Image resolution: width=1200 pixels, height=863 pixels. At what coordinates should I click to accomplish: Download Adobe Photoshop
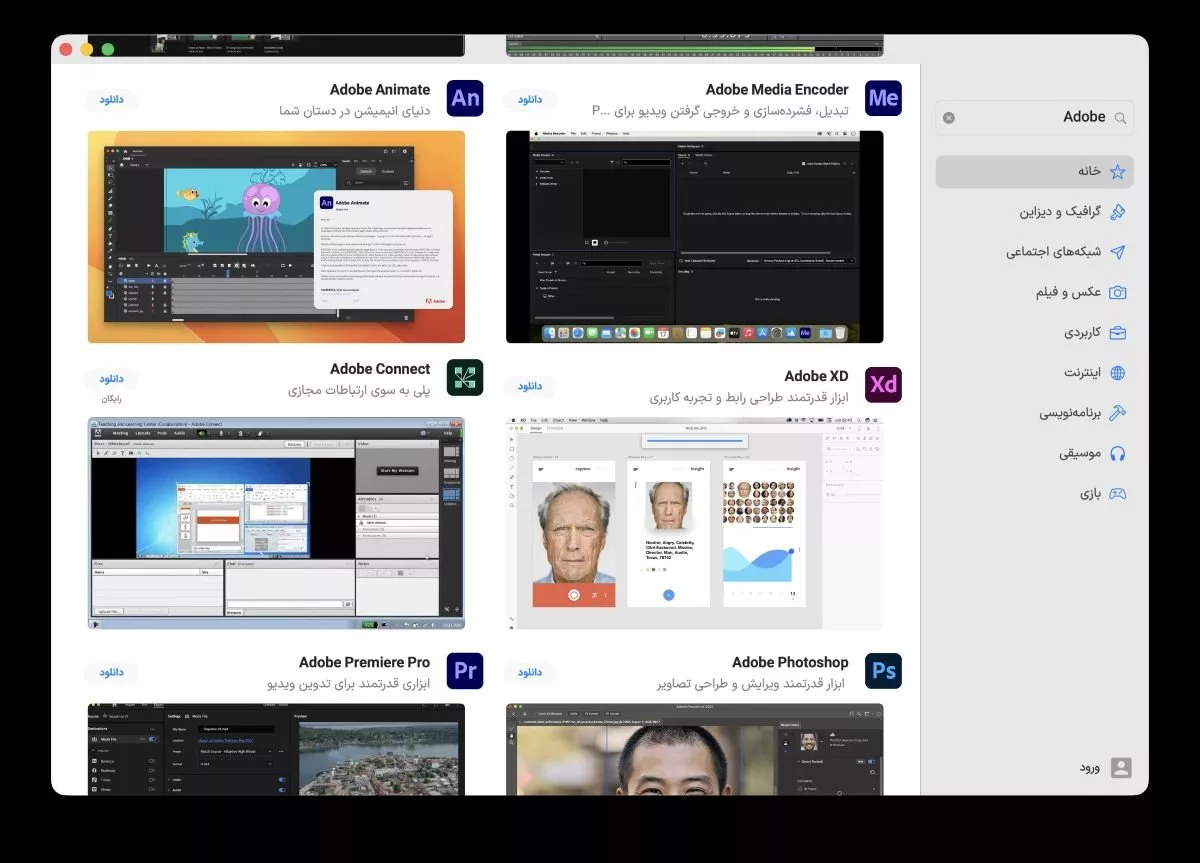529,671
